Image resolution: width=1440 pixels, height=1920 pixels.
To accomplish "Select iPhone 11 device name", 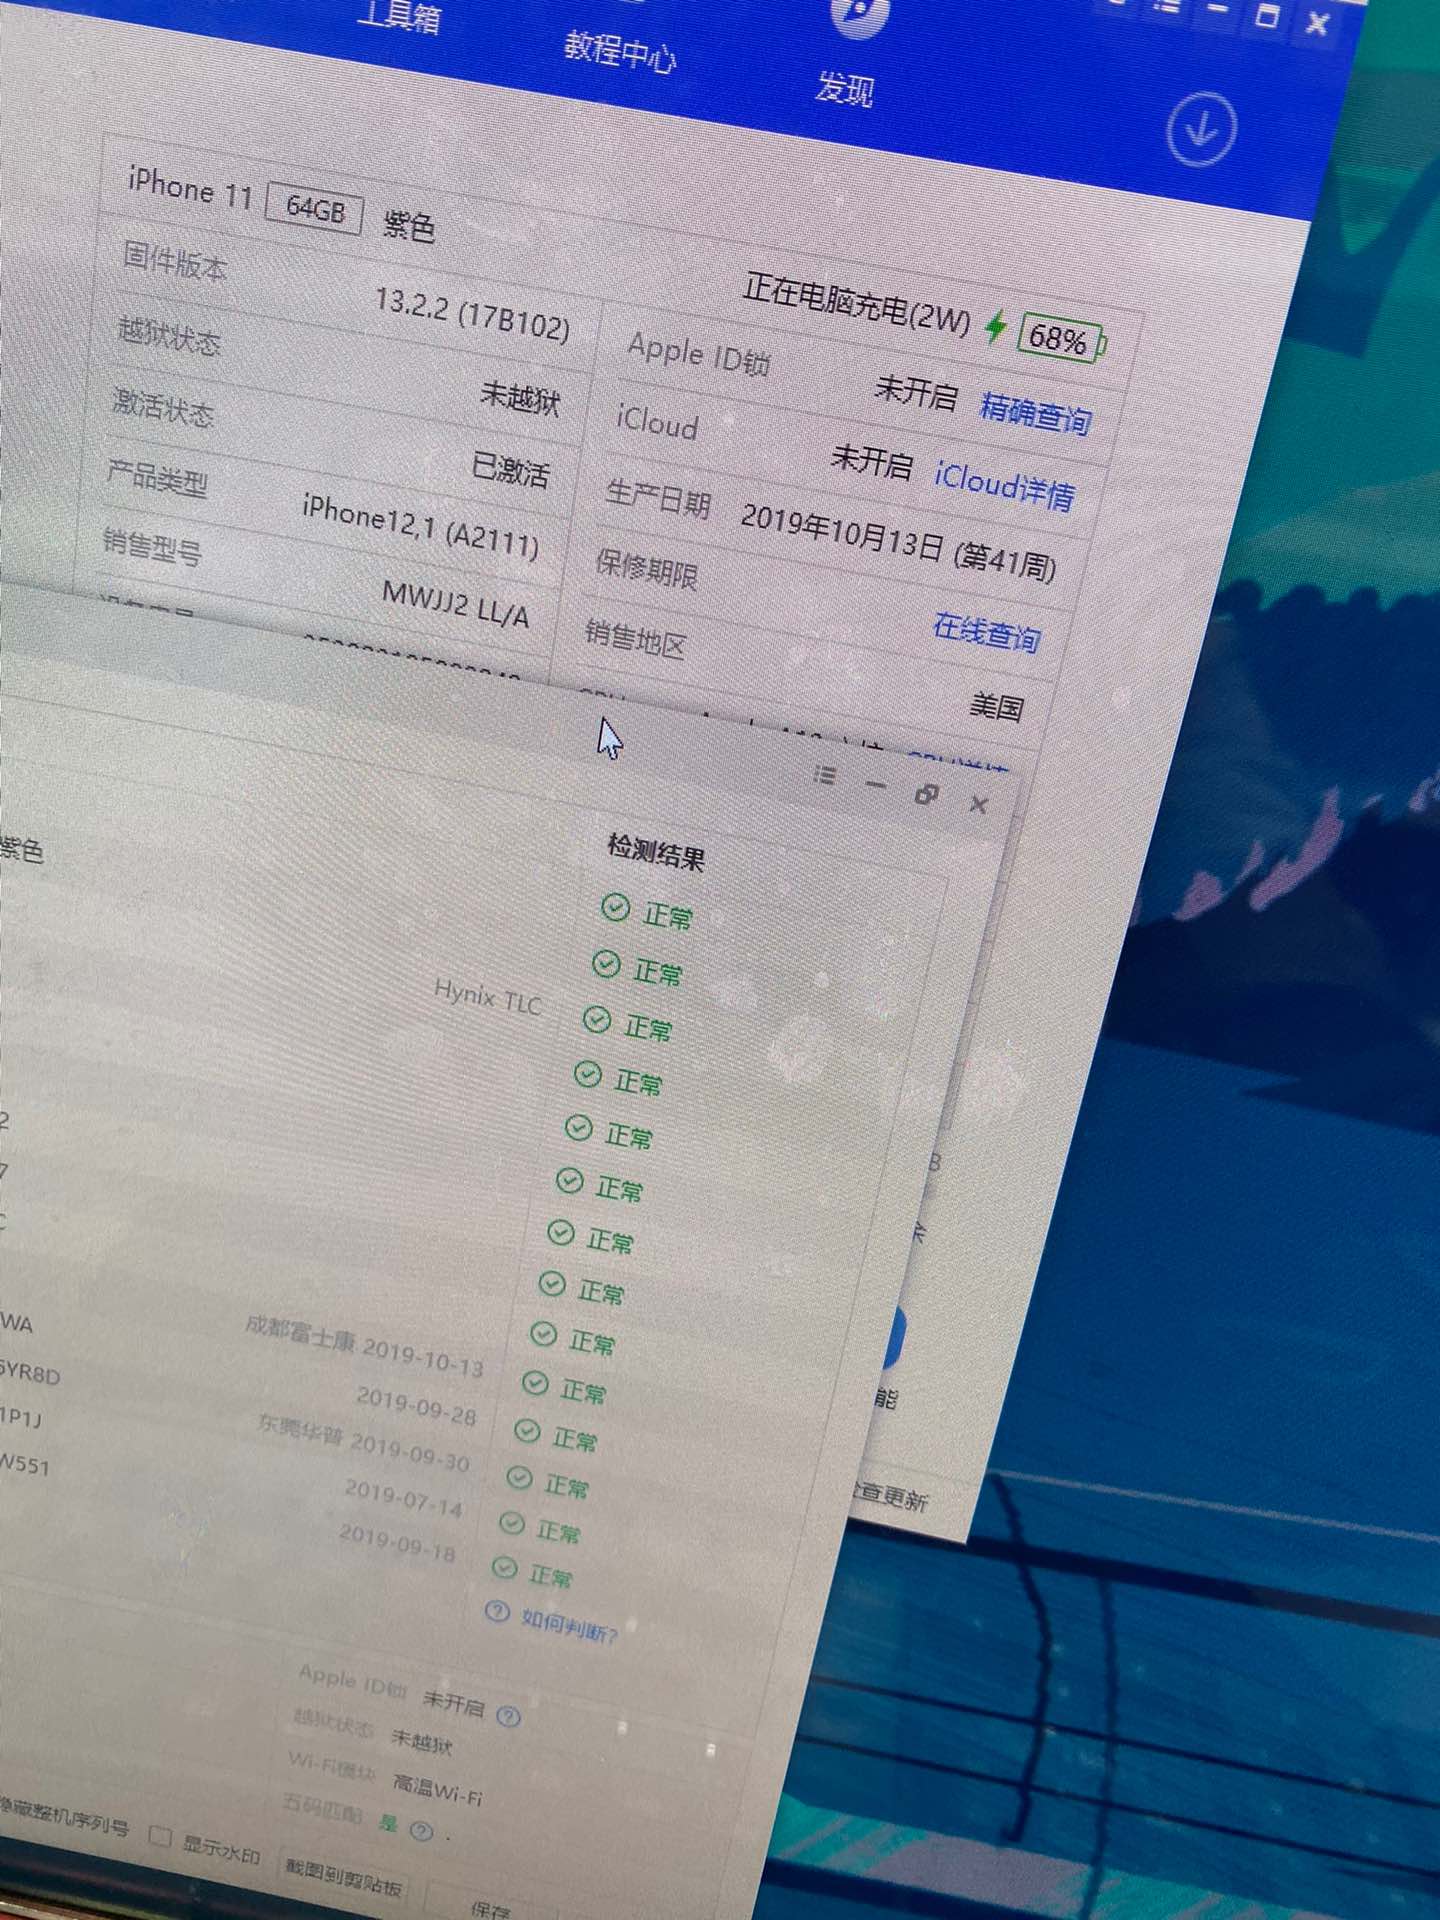I will [190, 187].
